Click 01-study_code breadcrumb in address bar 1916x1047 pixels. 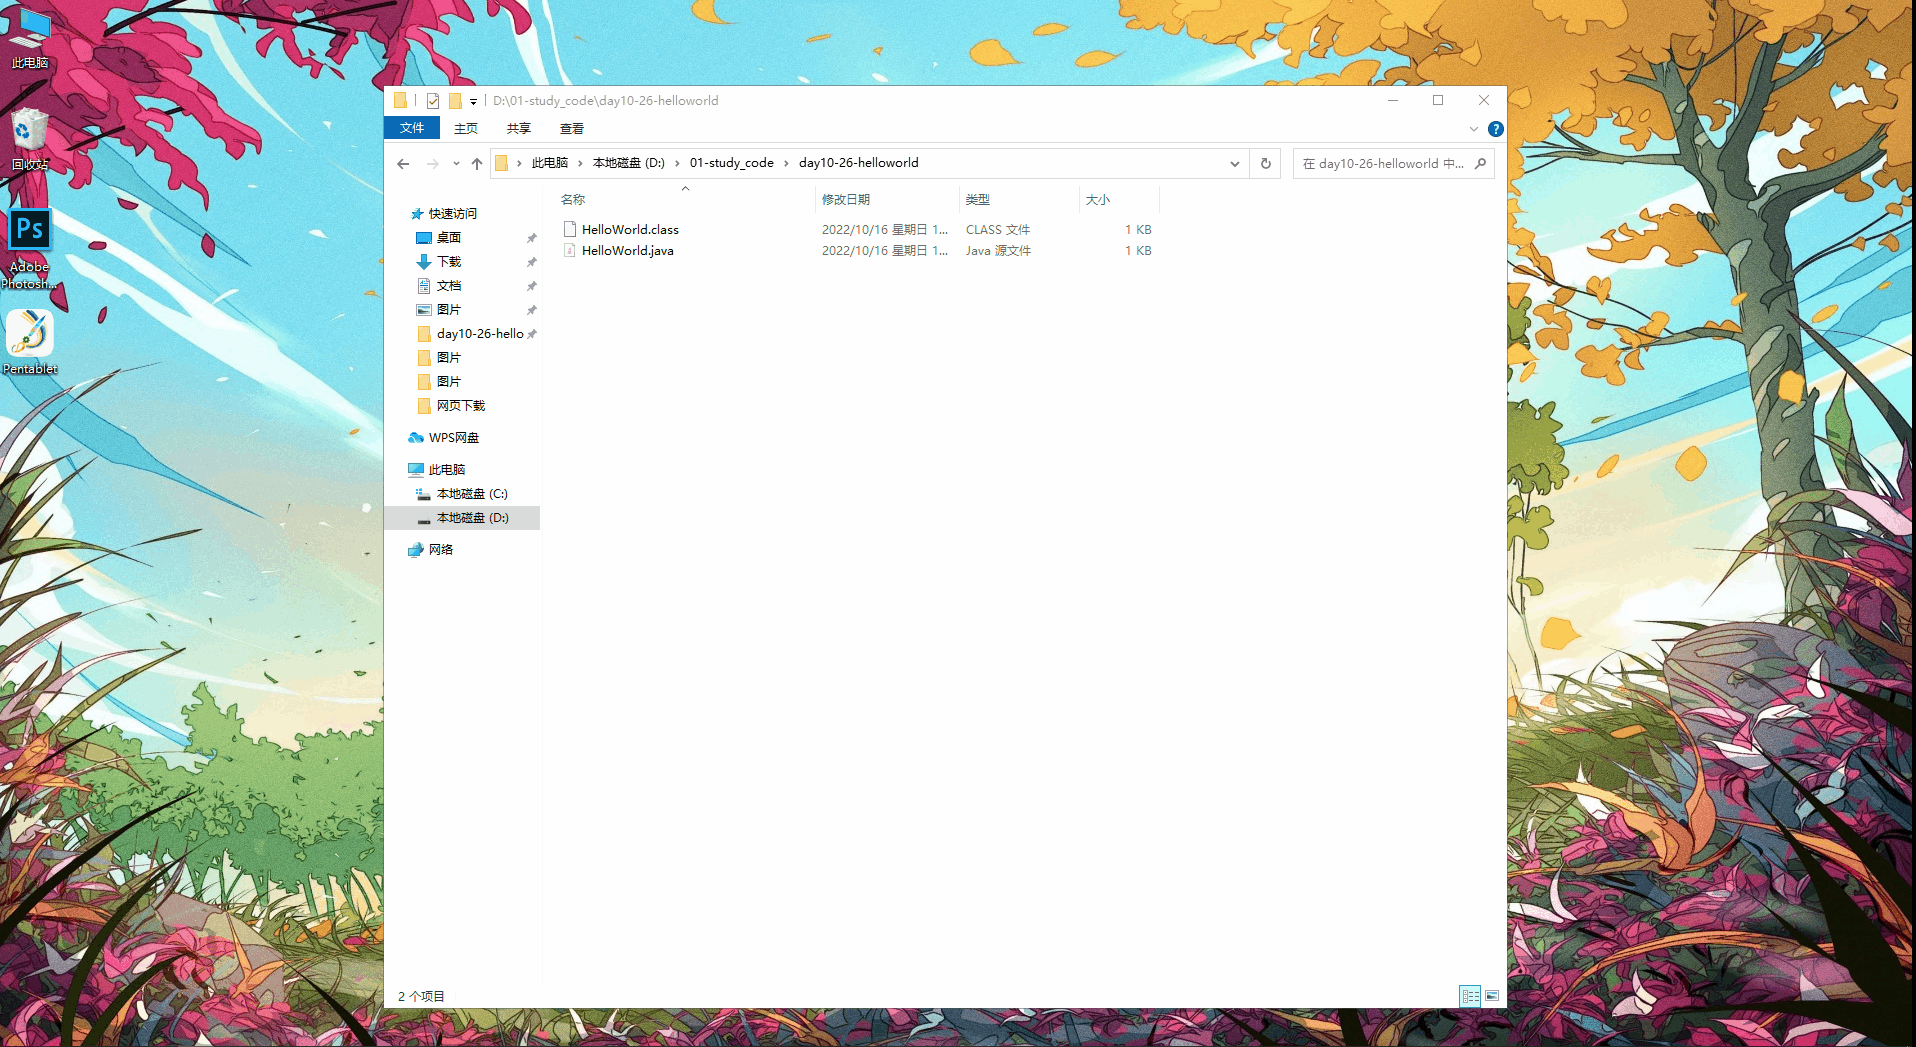tap(731, 163)
